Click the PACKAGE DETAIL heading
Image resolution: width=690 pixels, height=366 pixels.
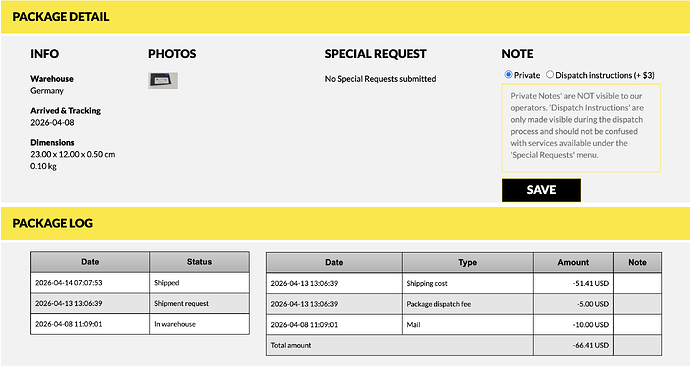pyautogui.click(x=61, y=17)
